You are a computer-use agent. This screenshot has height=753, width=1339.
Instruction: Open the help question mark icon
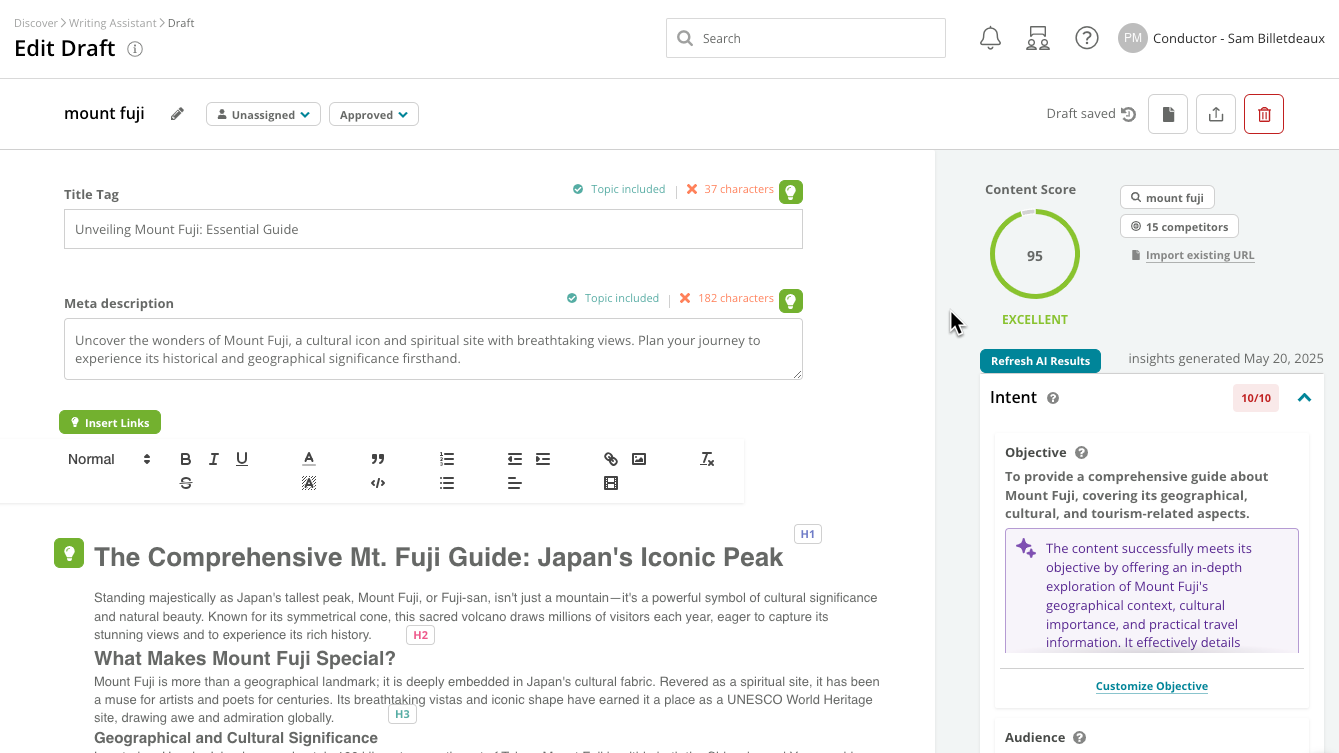1087,38
